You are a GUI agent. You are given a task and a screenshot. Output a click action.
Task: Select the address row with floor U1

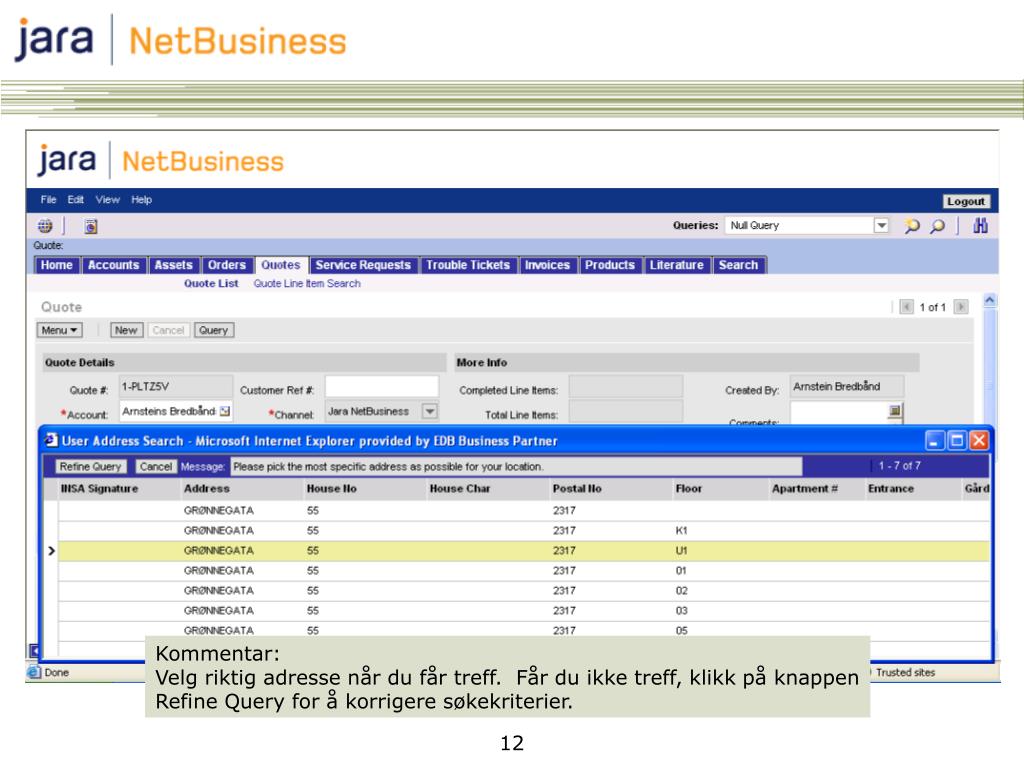tap(524, 551)
